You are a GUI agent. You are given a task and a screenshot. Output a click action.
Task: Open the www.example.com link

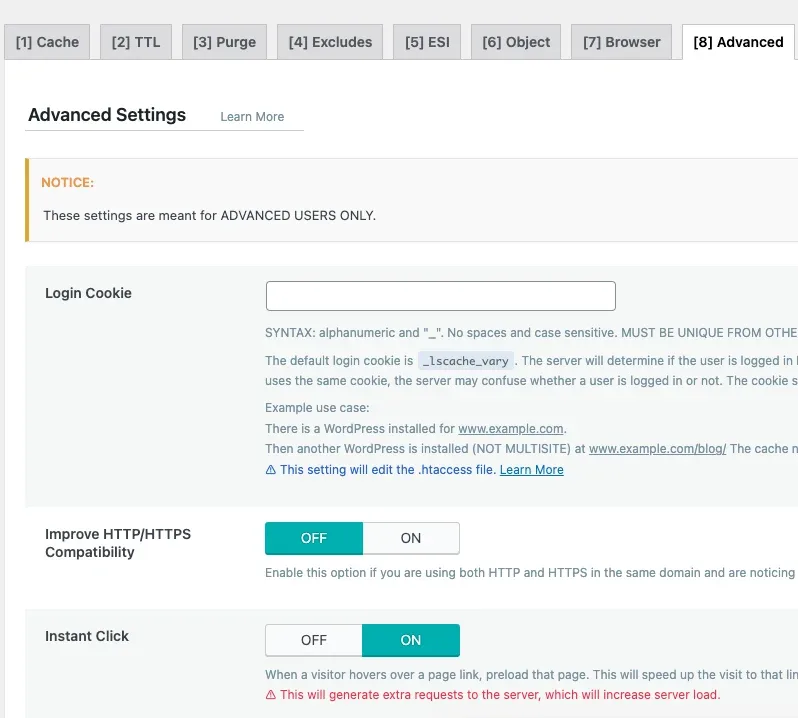pos(510,428)
